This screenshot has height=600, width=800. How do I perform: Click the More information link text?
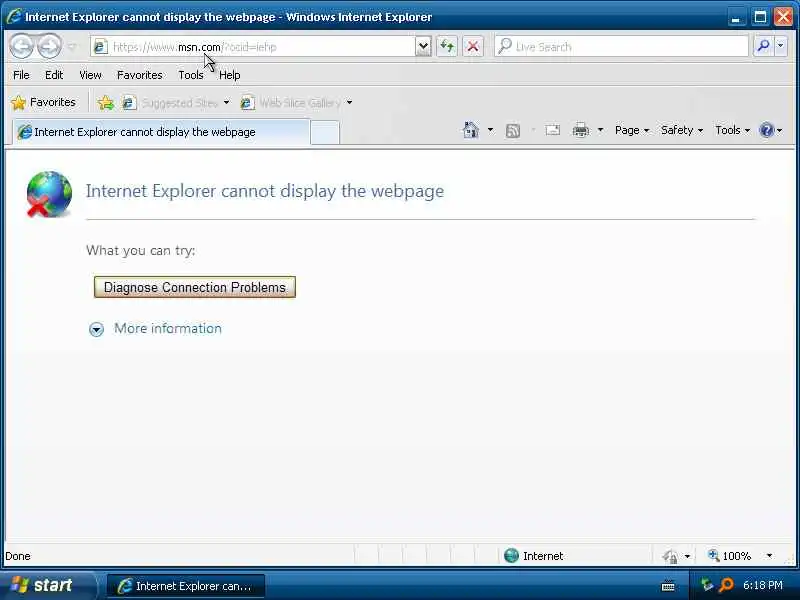pyautogui.click(x=168, y=328)
